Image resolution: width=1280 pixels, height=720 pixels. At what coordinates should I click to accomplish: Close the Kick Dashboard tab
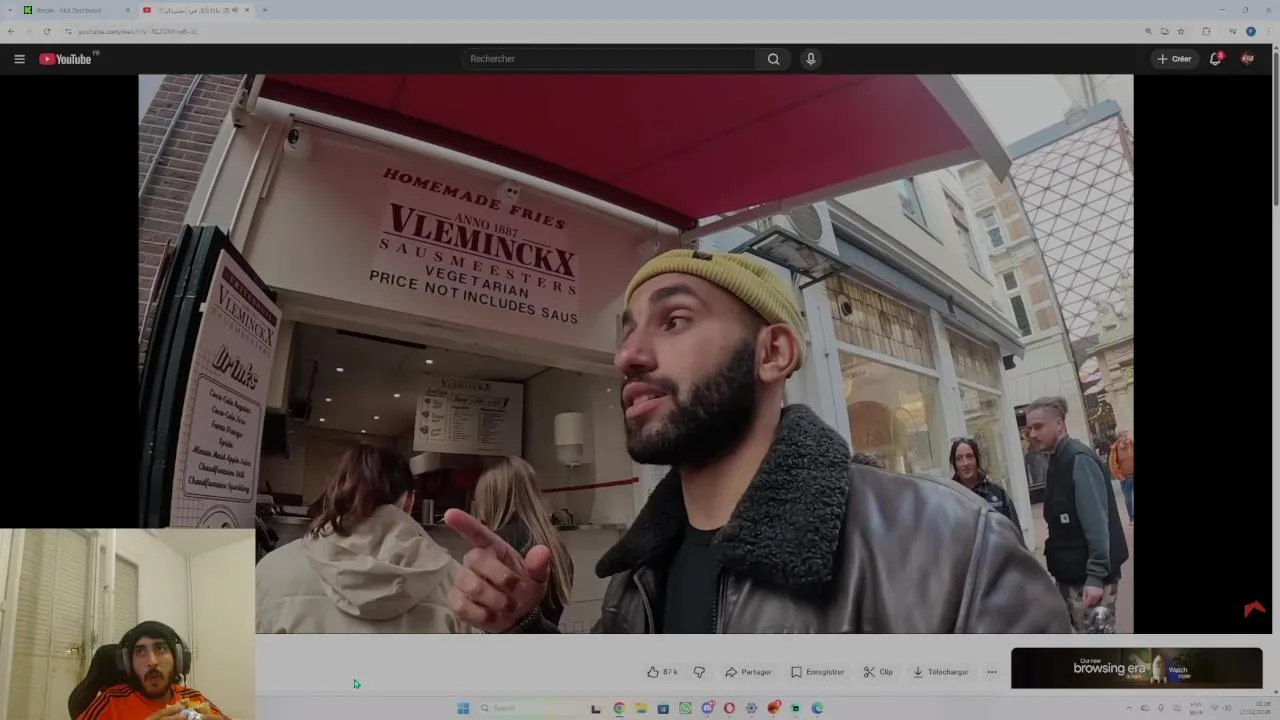point(128,10)
